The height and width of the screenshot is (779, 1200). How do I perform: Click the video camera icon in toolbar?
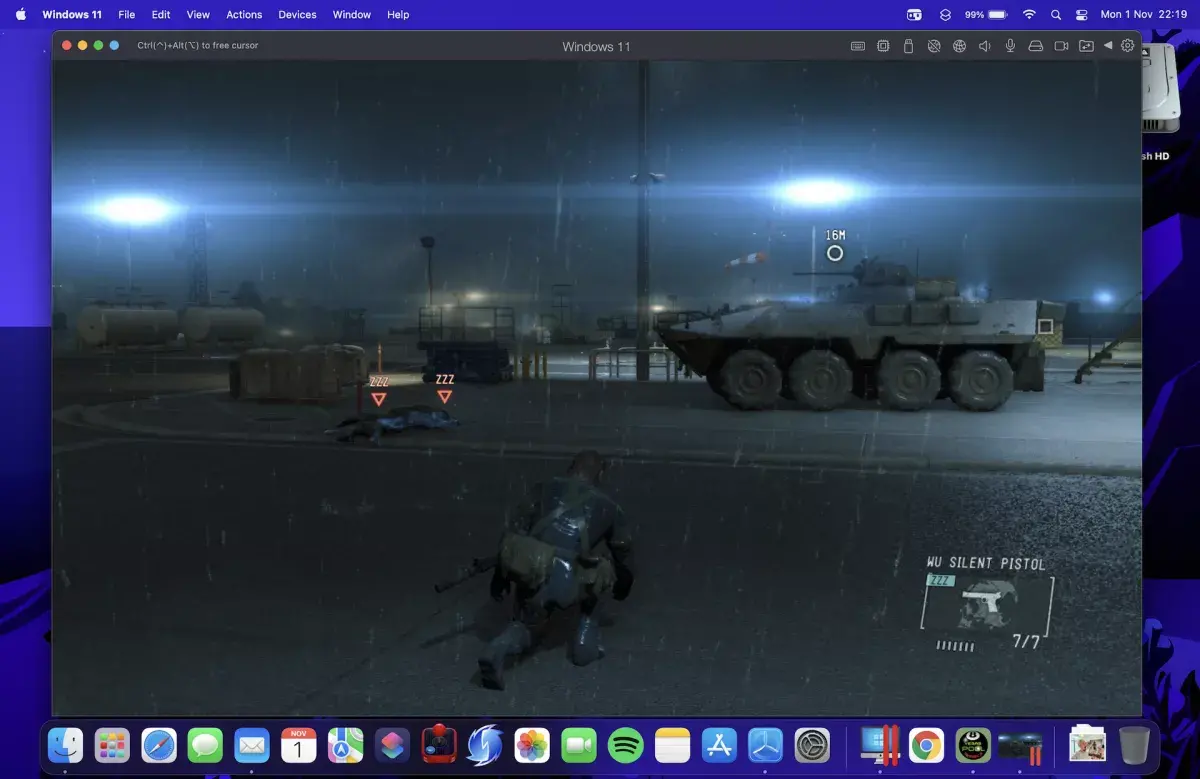click(x=1061, y=46)
